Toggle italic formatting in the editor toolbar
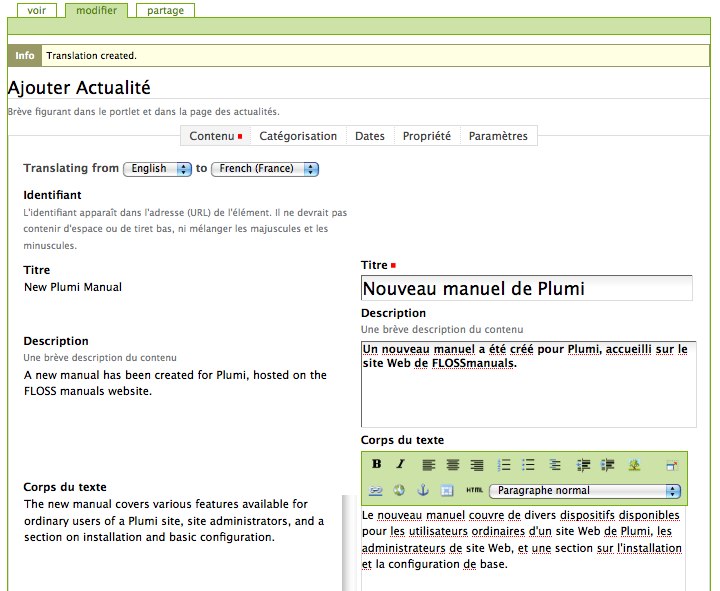This screenshot has height=591, width=720. tap(400, 465)
